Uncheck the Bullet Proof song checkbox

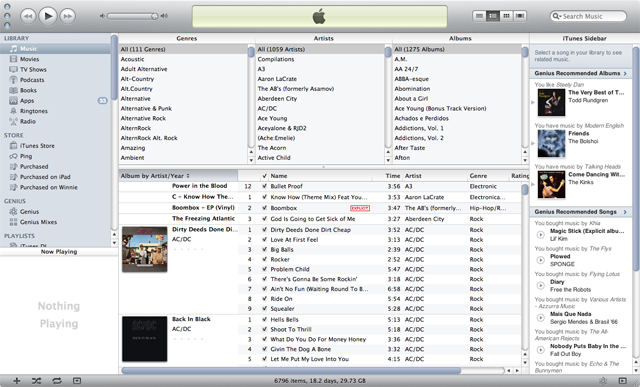[264, 186]
